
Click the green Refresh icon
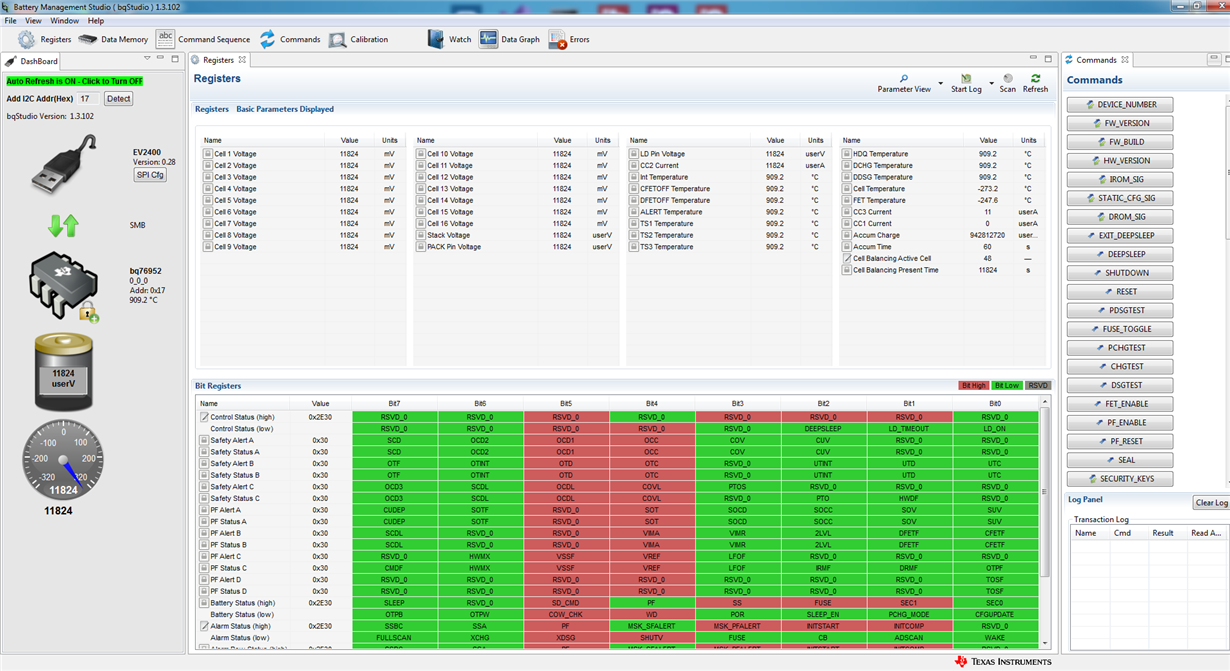[x=1036, y=78]
